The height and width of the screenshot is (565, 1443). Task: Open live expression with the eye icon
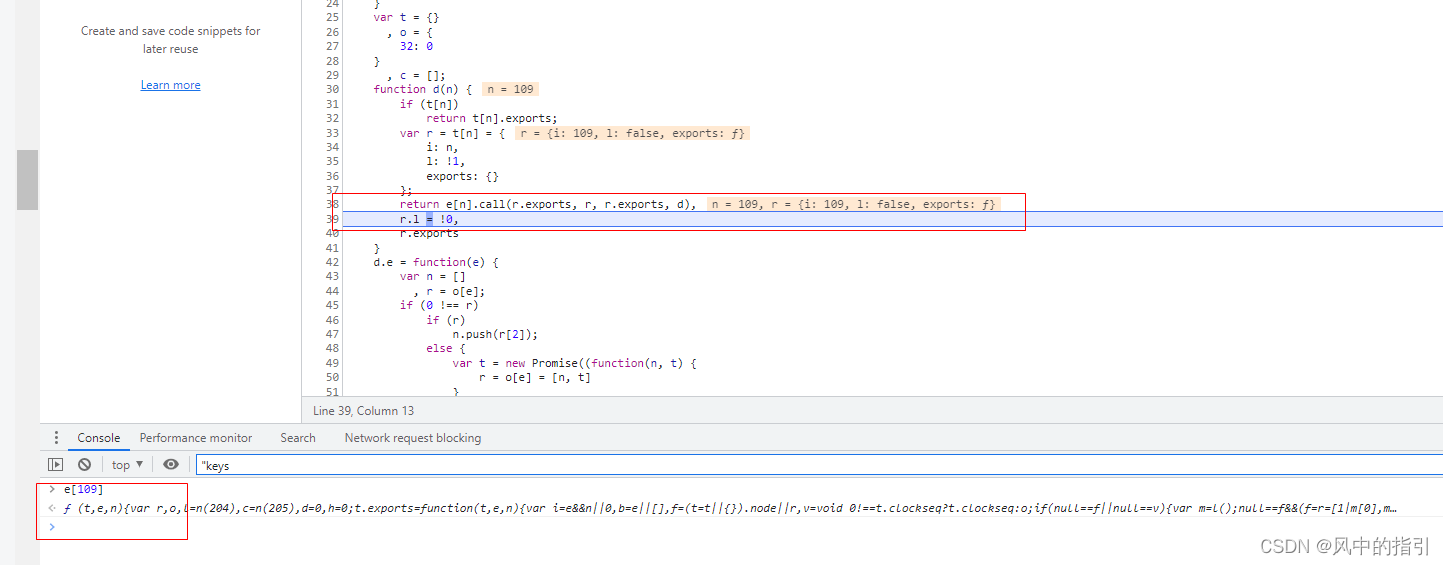(171, 464)
